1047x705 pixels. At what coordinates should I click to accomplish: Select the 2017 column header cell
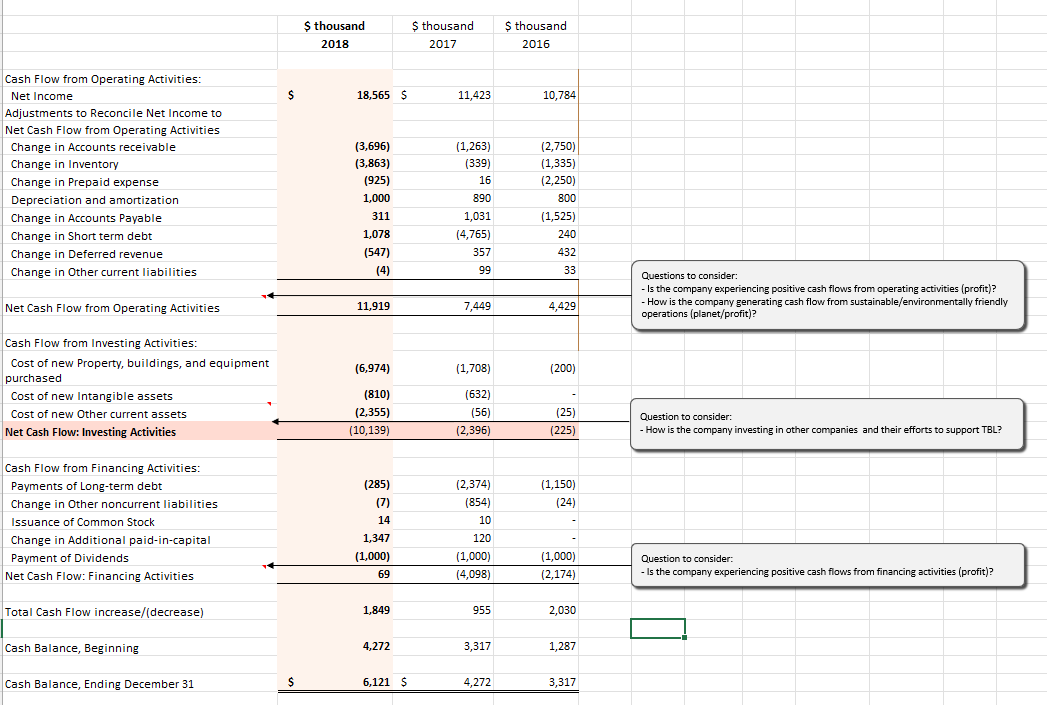click(x=443, y=43)
